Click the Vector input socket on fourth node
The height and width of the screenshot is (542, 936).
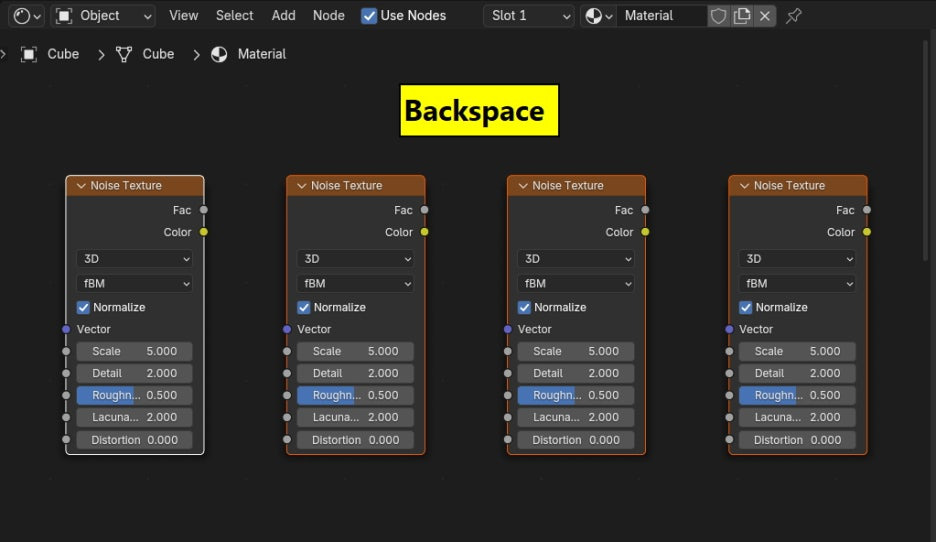click(729, 329)
